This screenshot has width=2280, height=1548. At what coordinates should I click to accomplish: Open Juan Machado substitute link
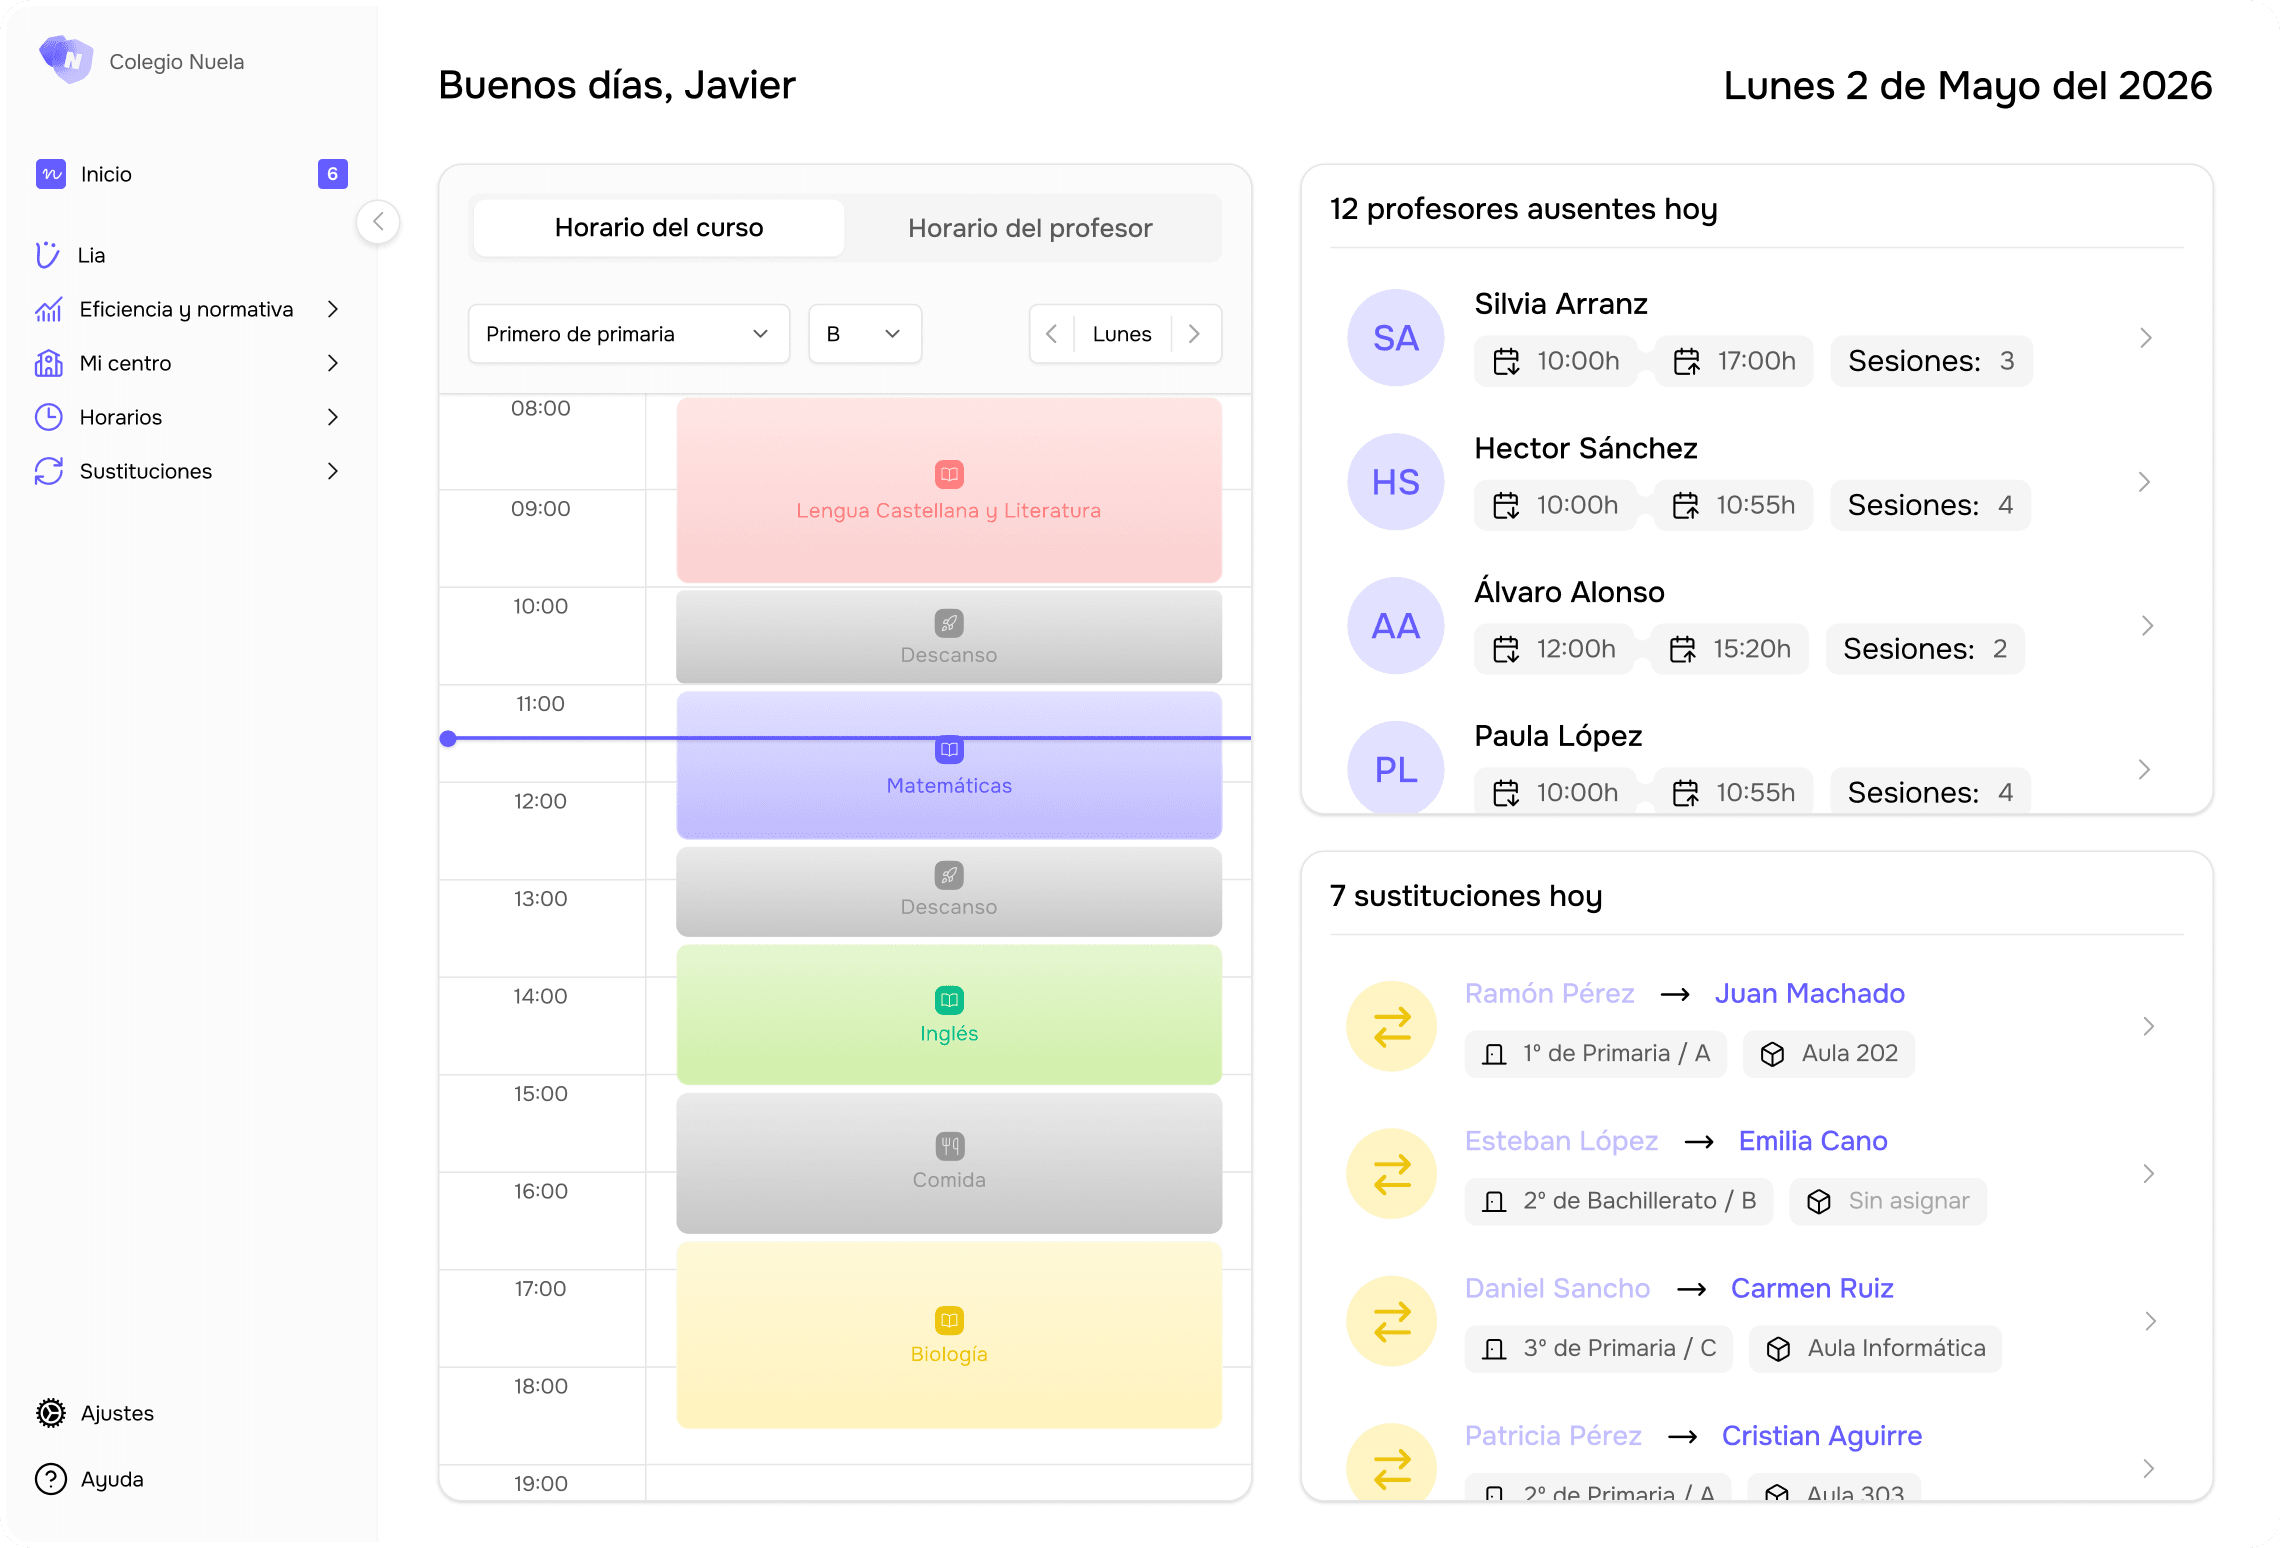[1809, 993]
